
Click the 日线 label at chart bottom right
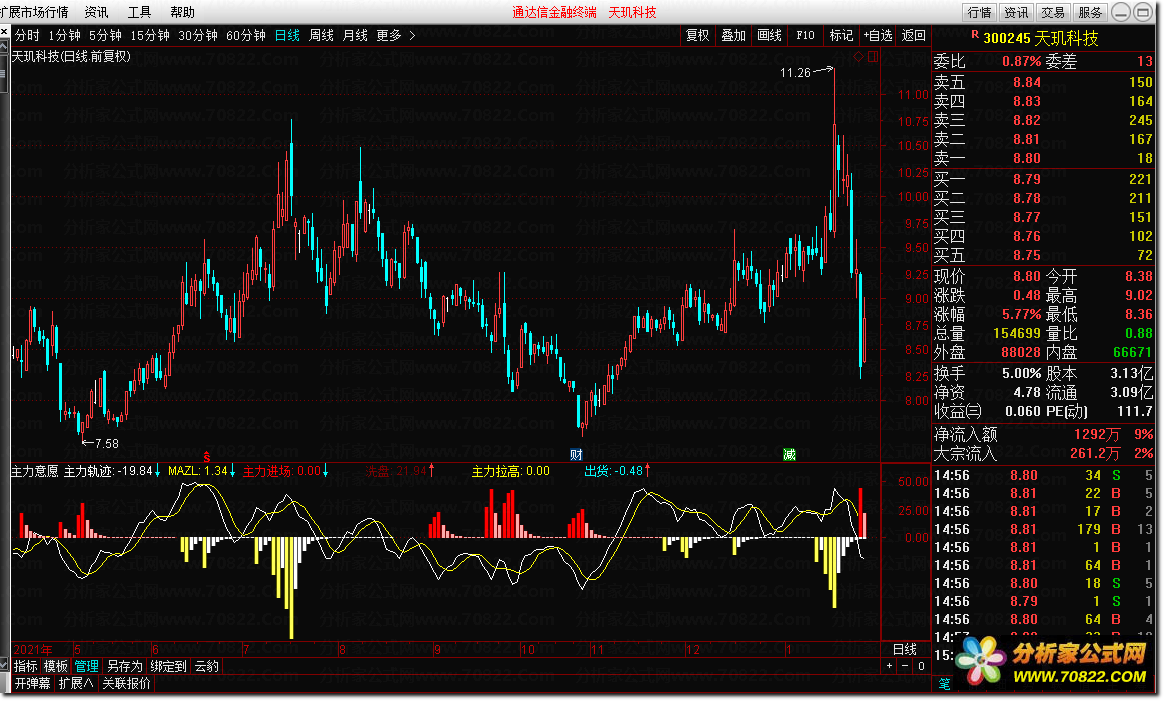[905, 649]
